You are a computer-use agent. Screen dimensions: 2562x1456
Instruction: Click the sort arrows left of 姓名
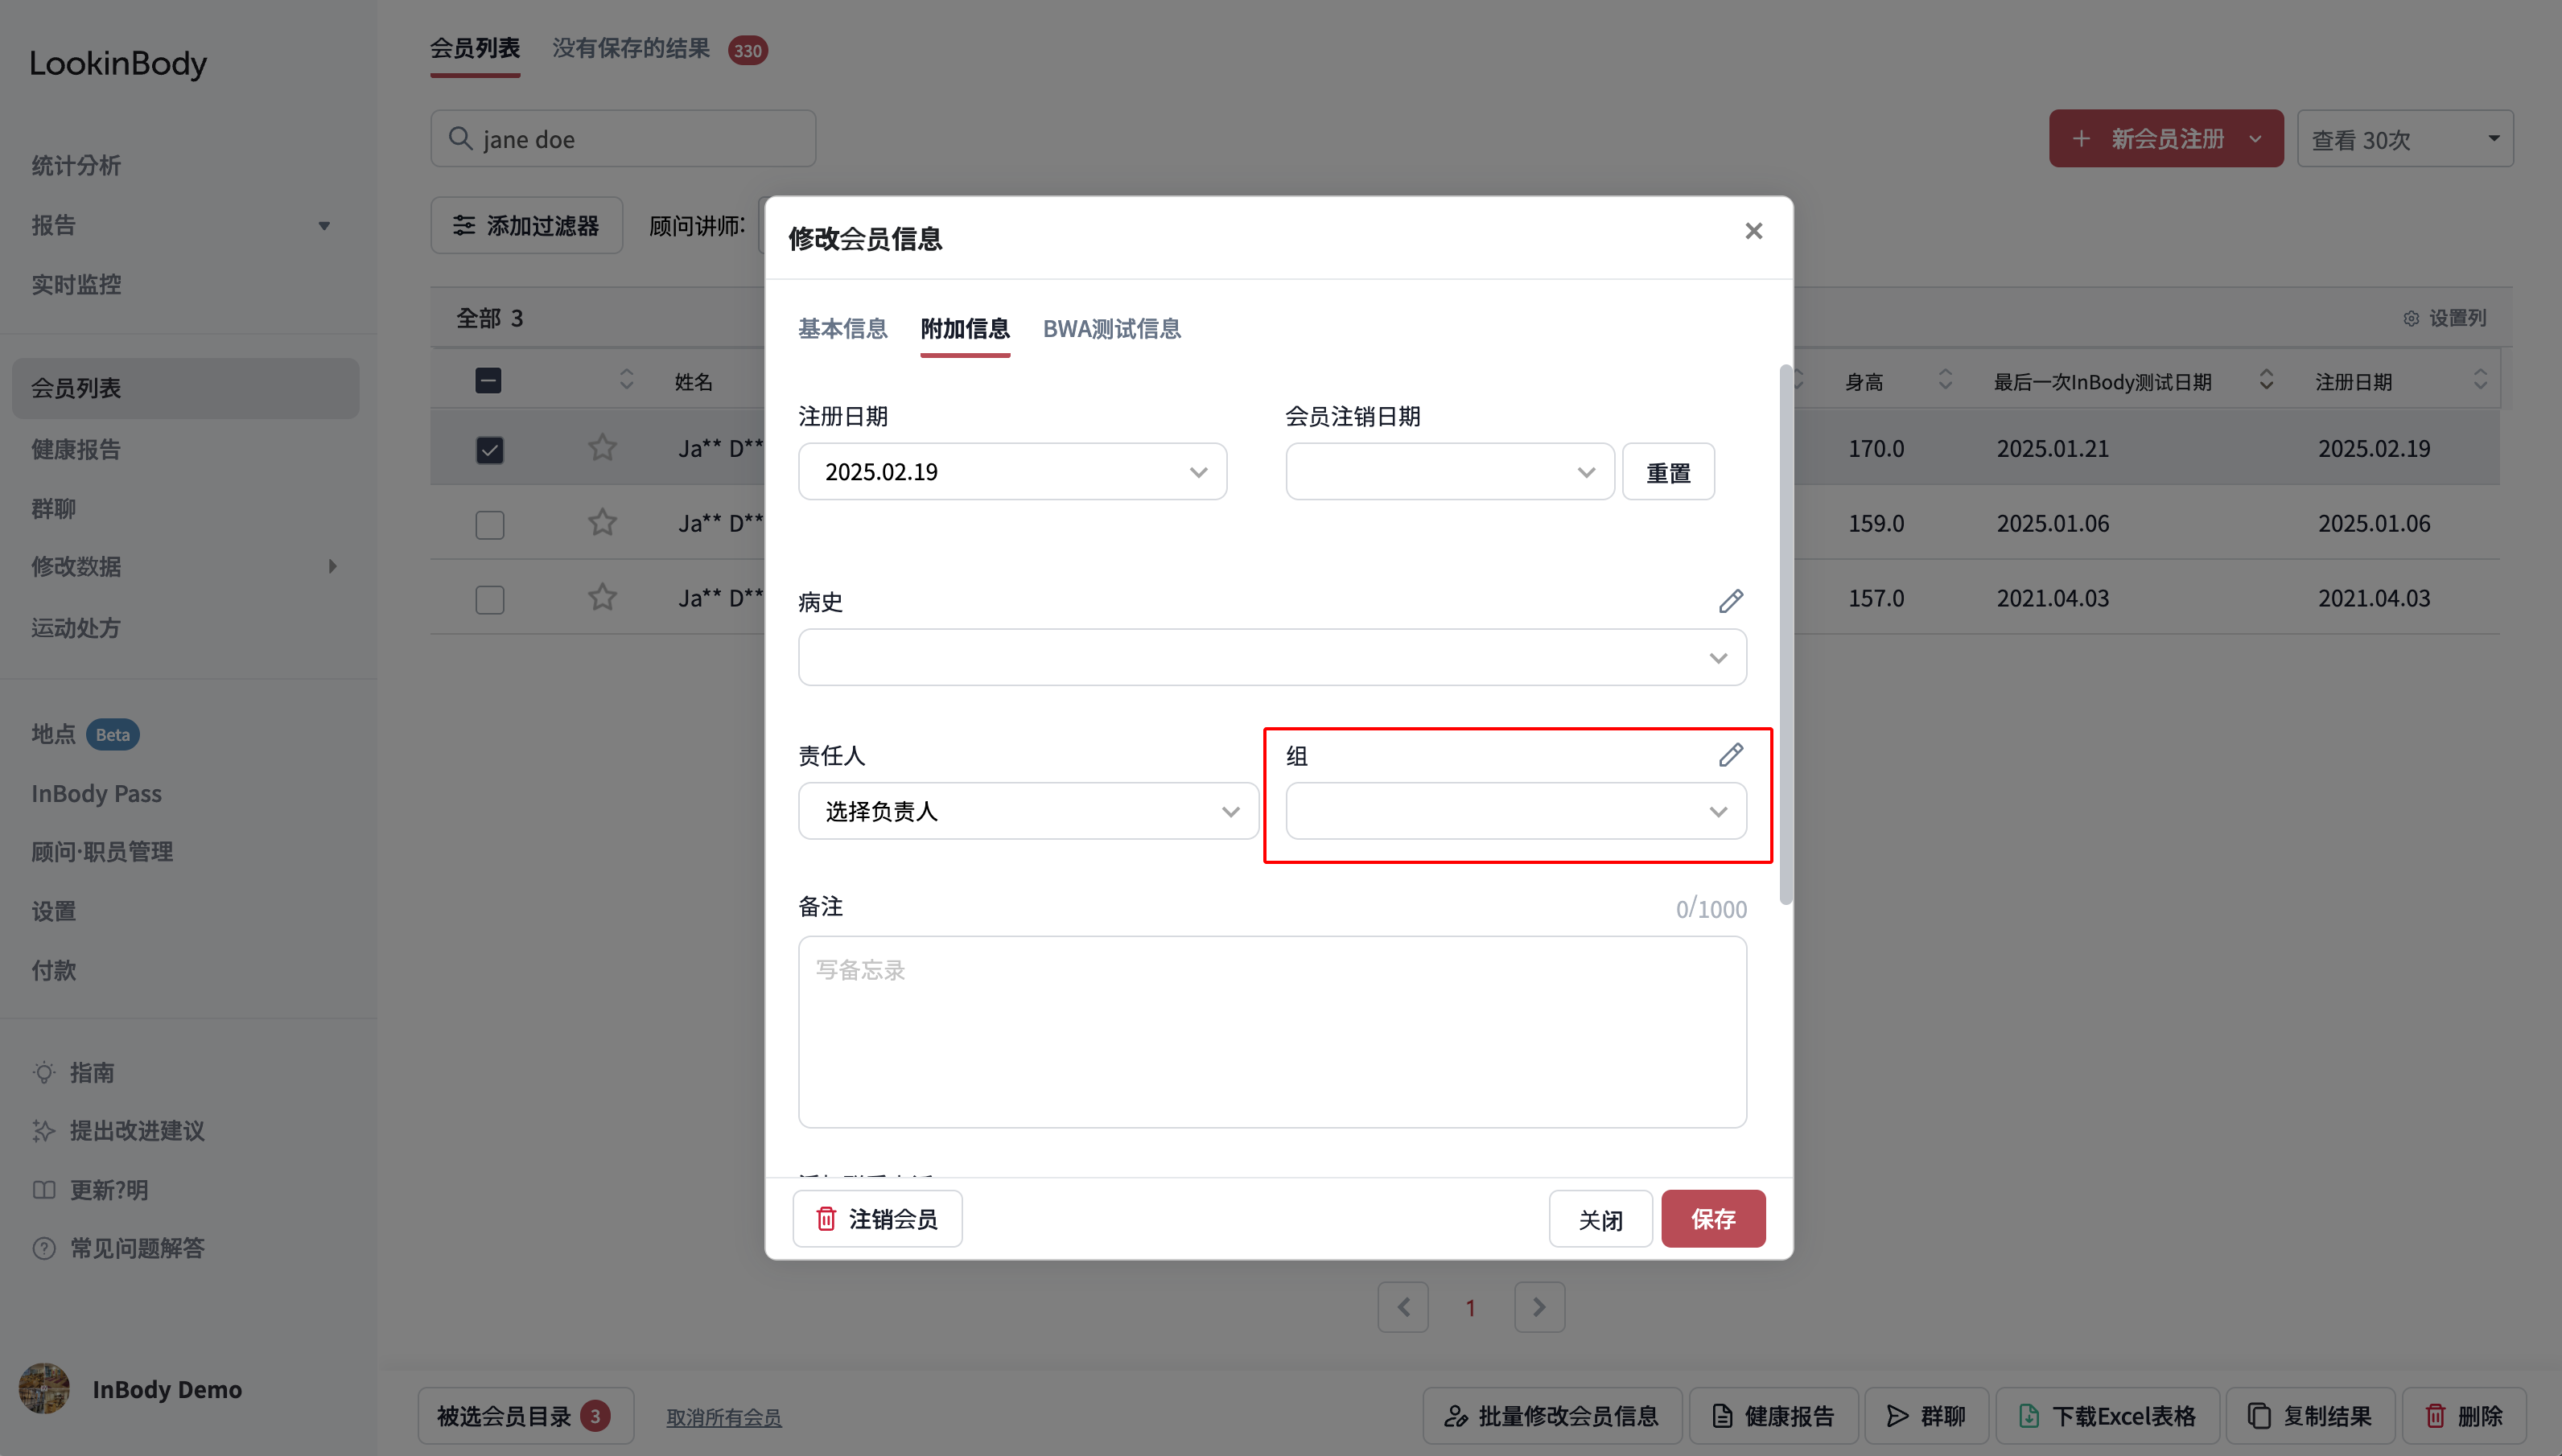[x=627, y=379]
